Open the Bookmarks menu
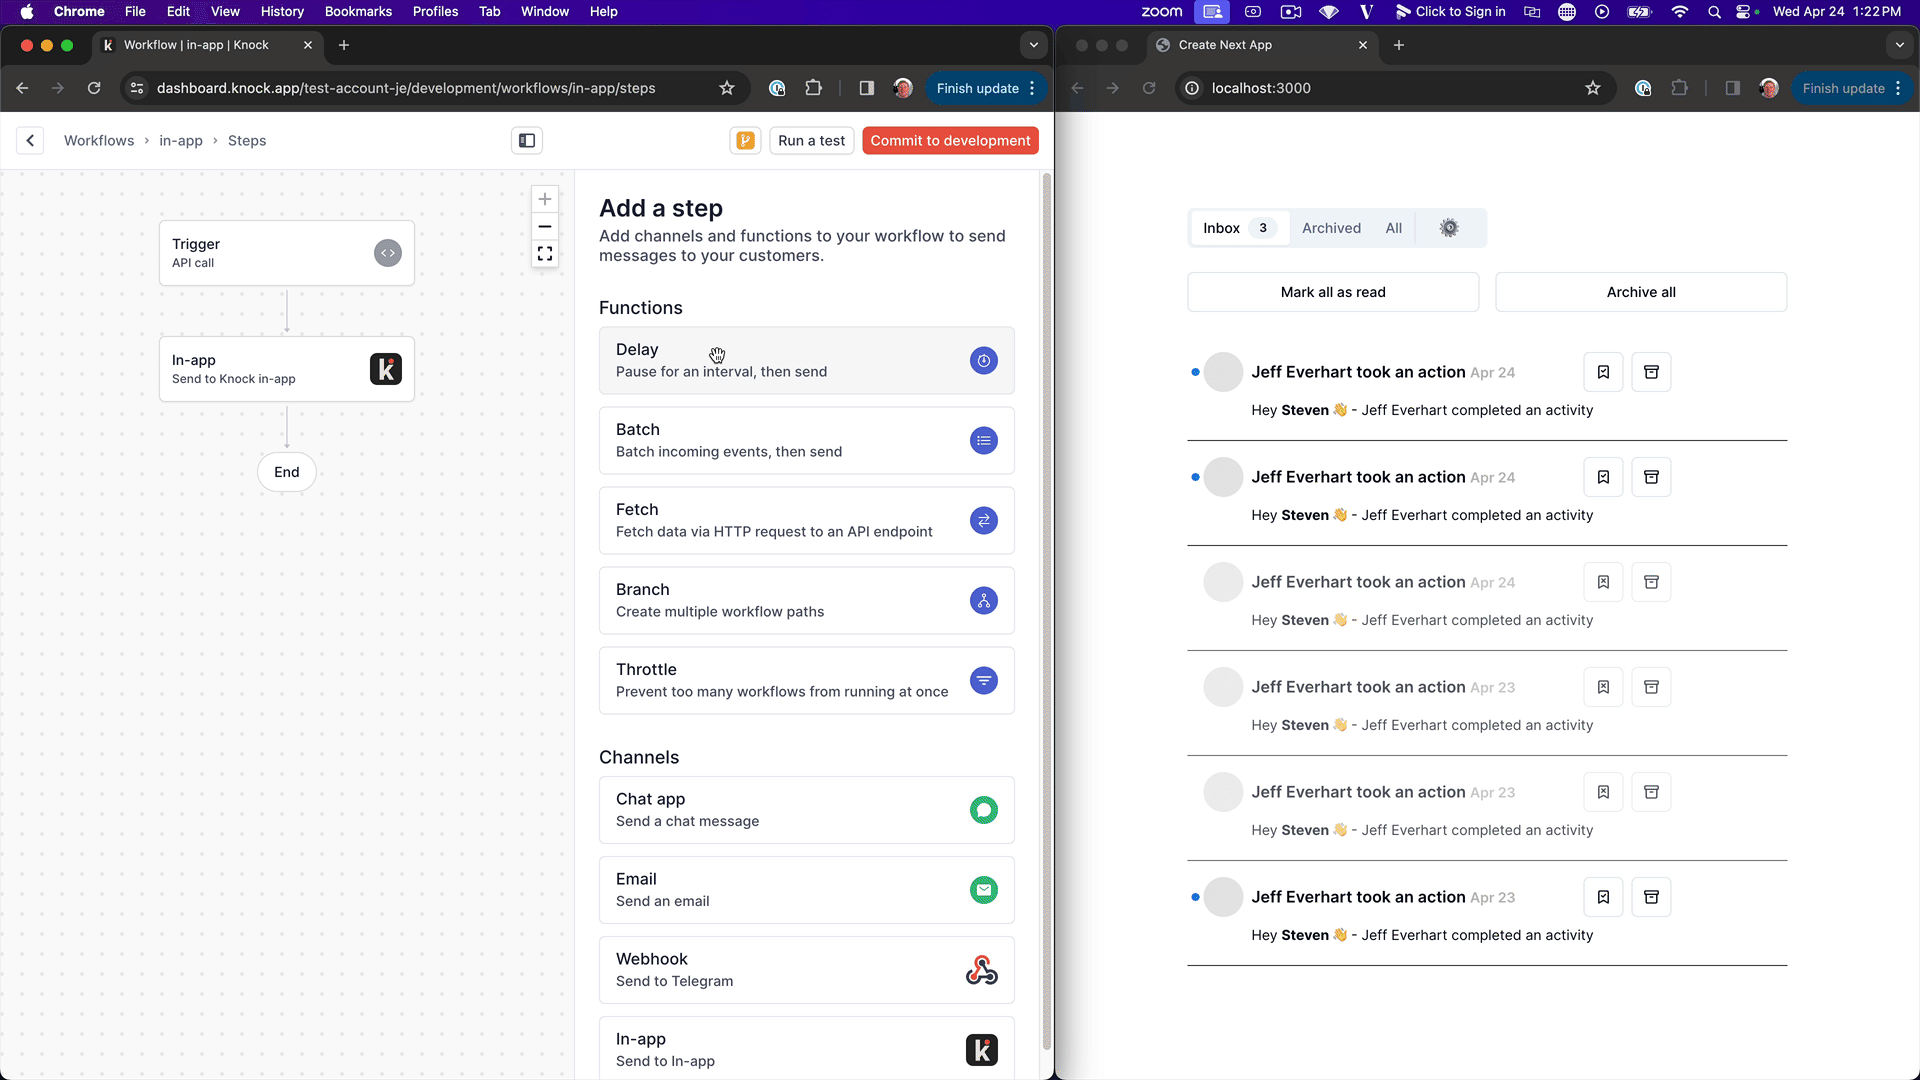 pyautogui.click(x=358, y=12)
